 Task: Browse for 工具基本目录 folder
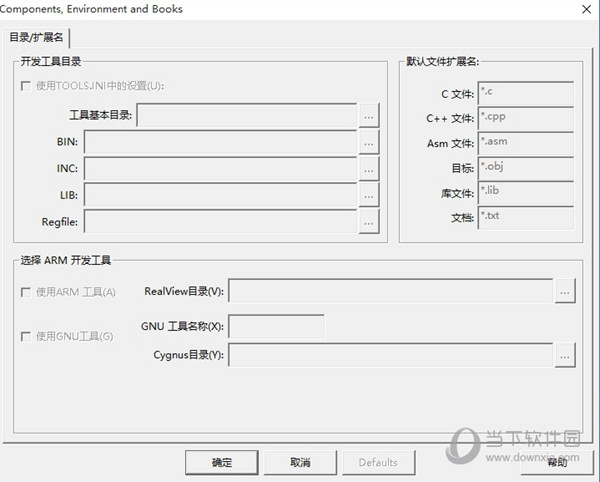tap(369, 115)
